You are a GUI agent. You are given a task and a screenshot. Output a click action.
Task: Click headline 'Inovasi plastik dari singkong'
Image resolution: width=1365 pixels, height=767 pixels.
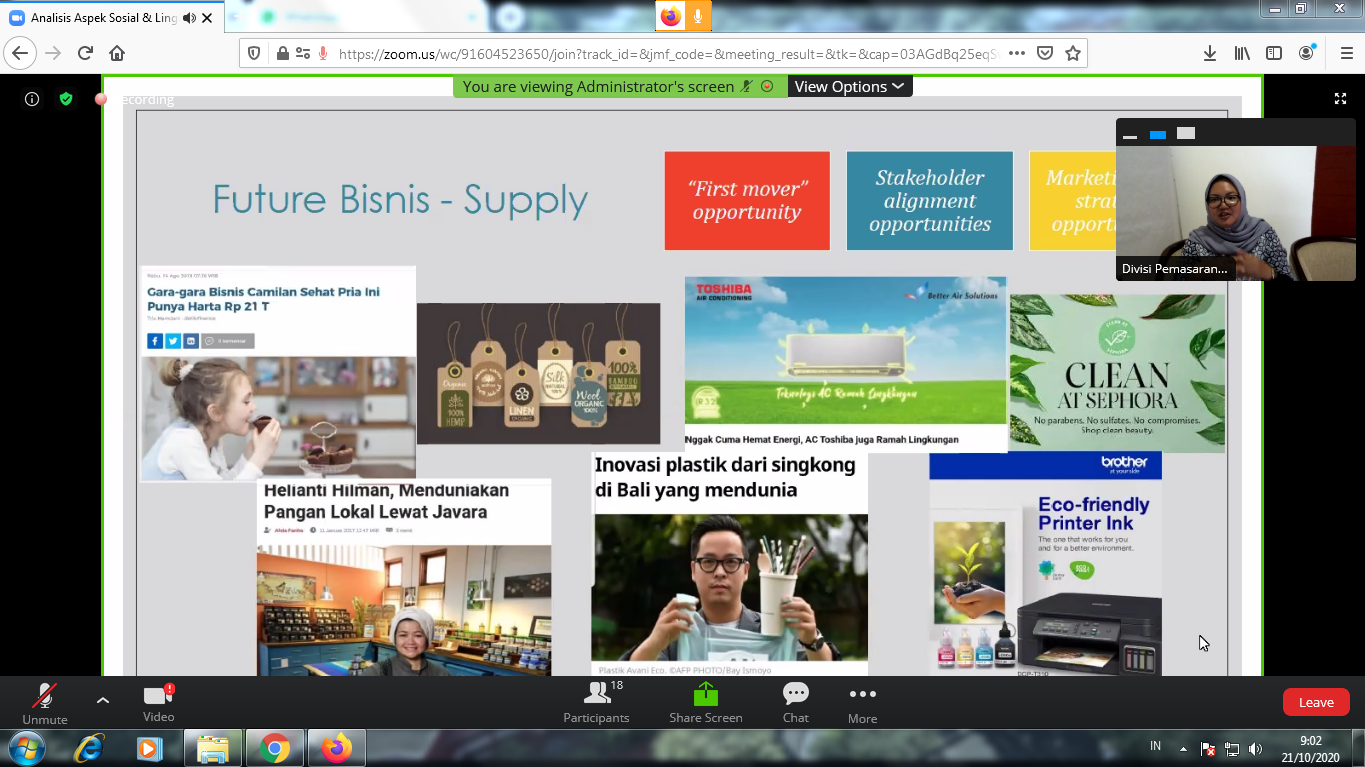pos(726,477)
